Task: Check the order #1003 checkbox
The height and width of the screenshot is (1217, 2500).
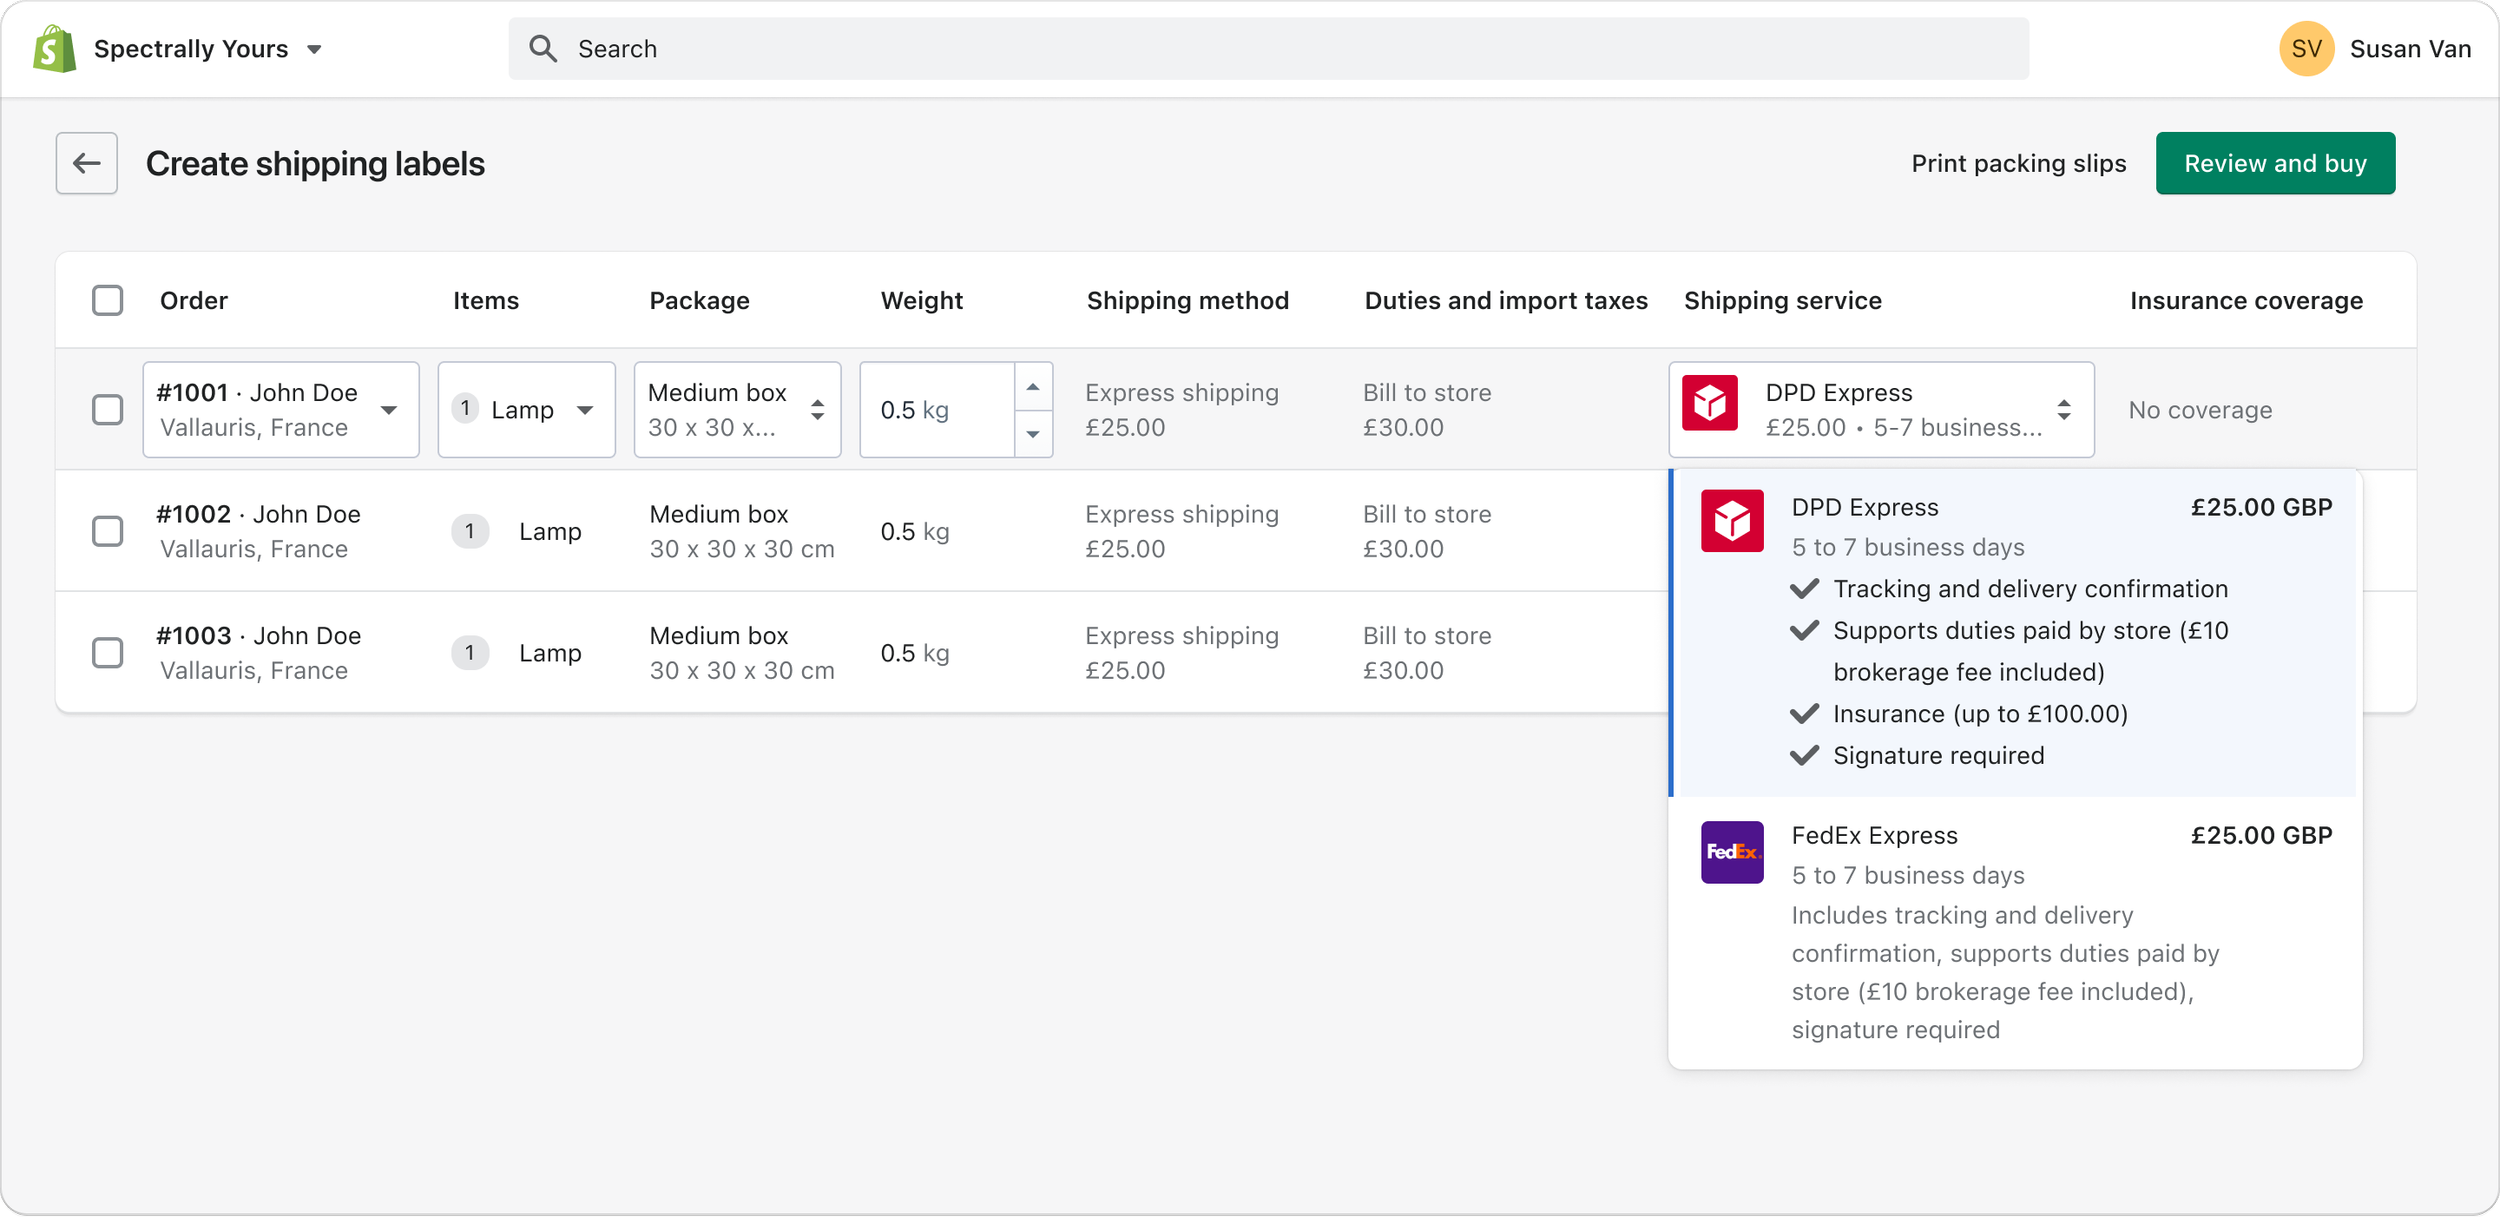Action: (108, 653)
